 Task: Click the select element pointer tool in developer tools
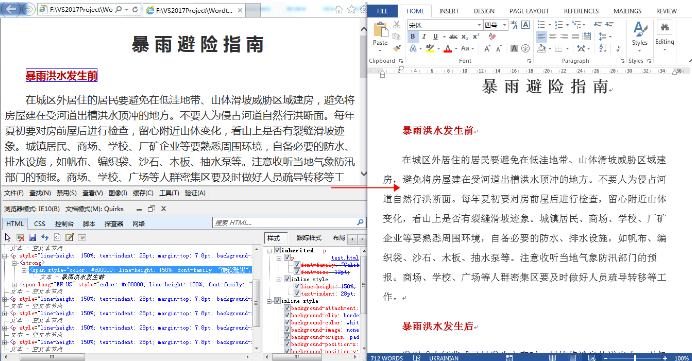8,237
